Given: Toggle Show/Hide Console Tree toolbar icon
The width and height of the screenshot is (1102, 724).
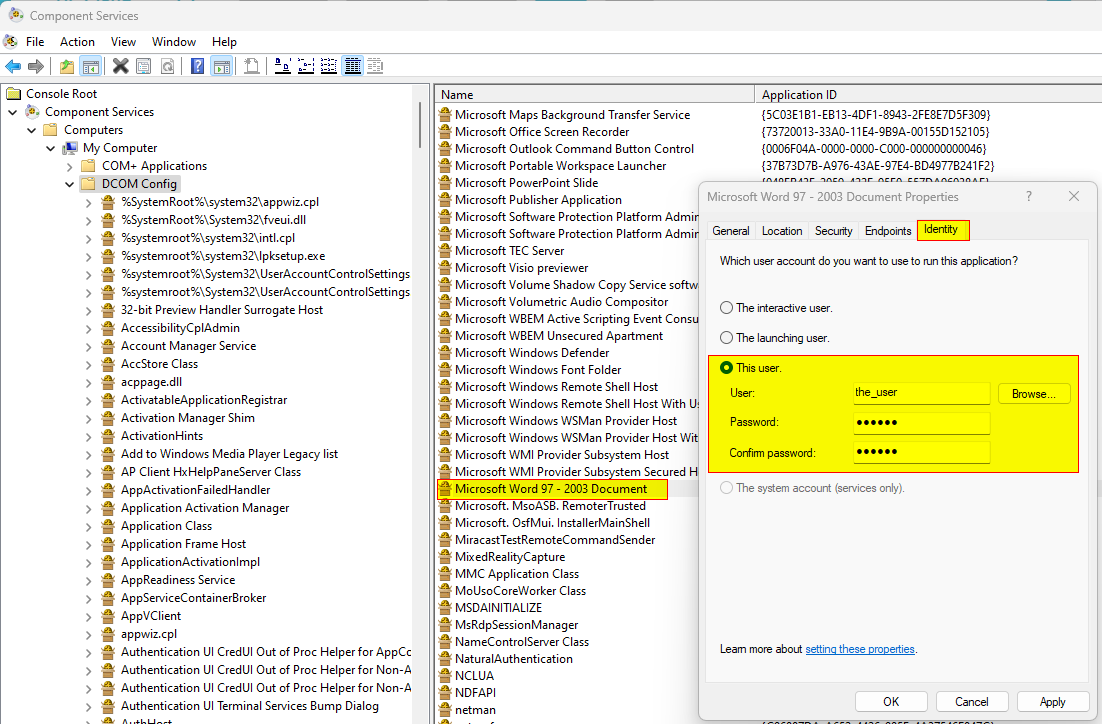Looking at the screenshot, I should [90, 66].
